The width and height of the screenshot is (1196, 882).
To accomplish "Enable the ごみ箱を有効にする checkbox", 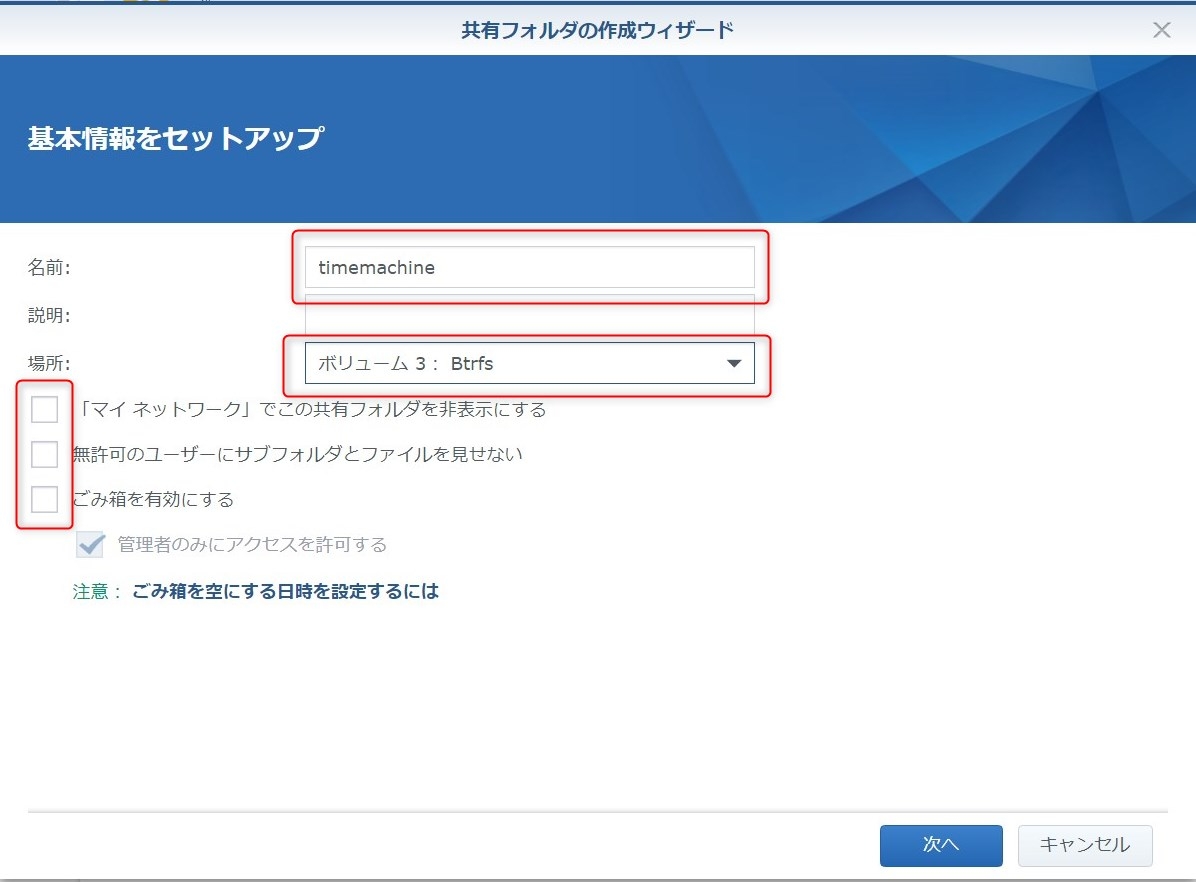I will coord(45,499).
